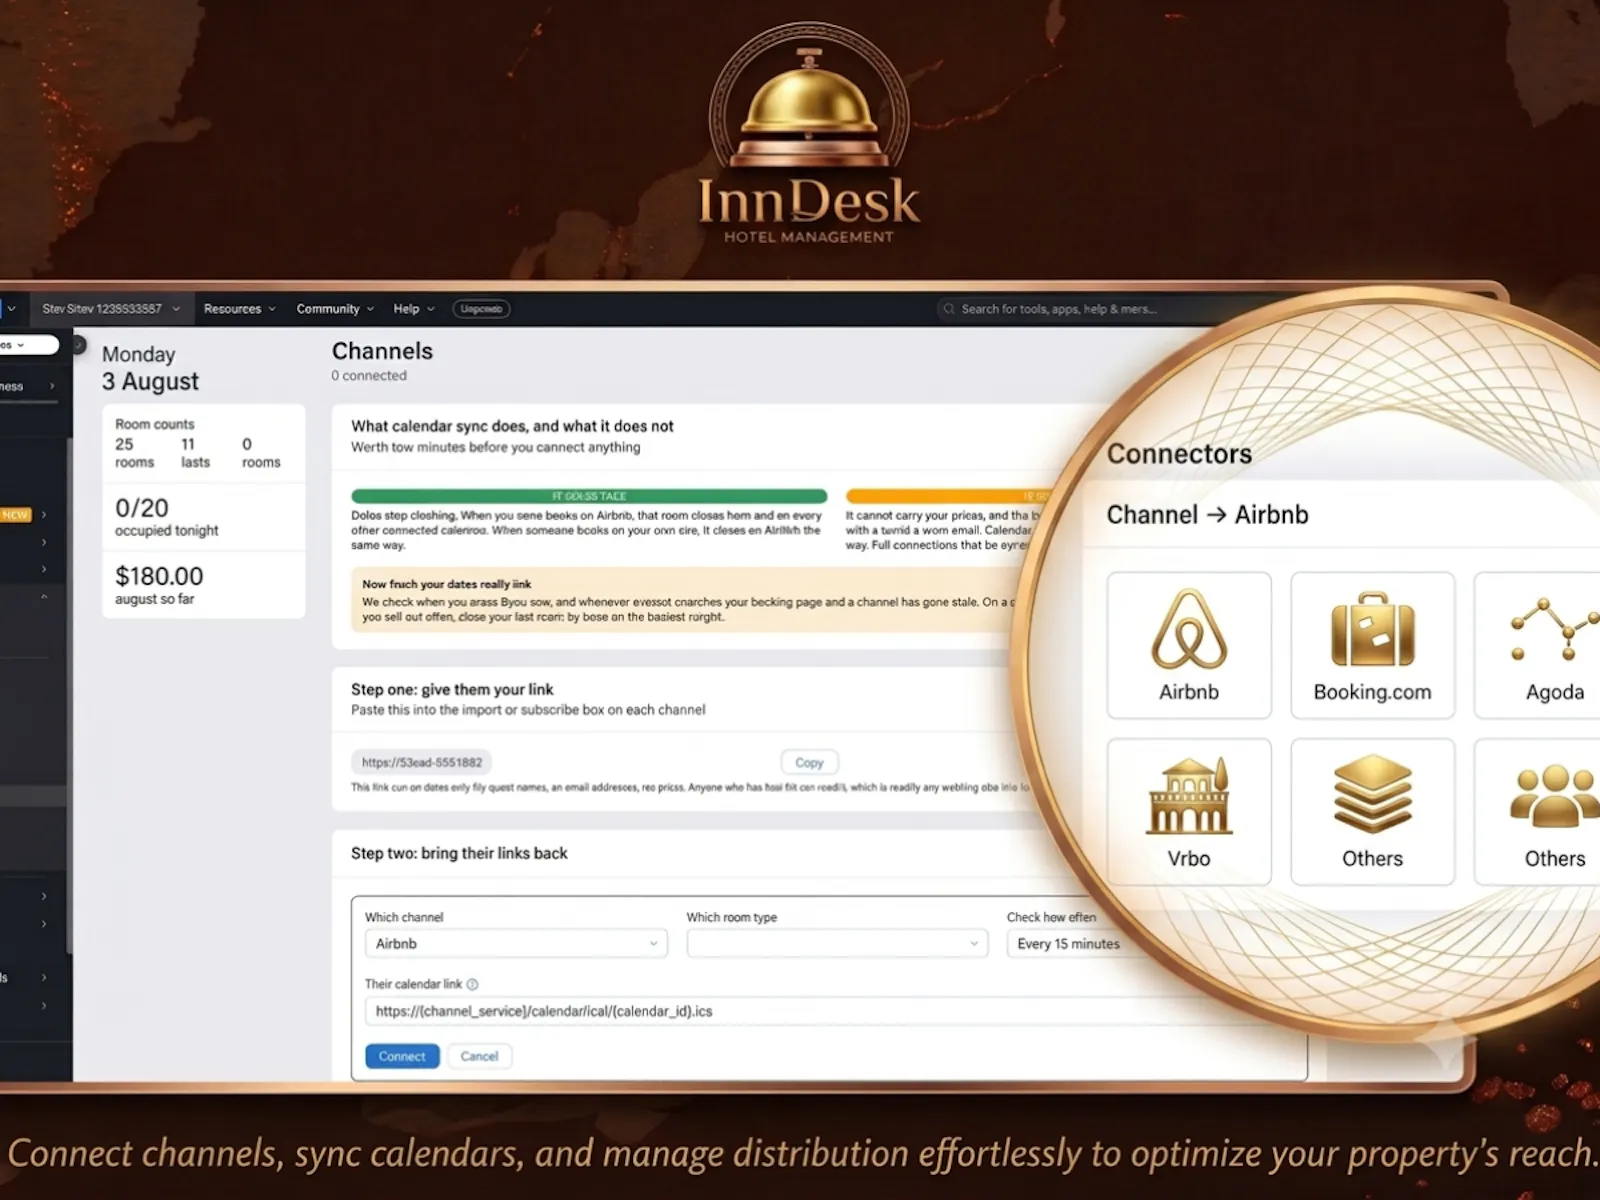Click the Monday 3 August date heading
The image size is (1600, 1200).
[x=150, y=368]
